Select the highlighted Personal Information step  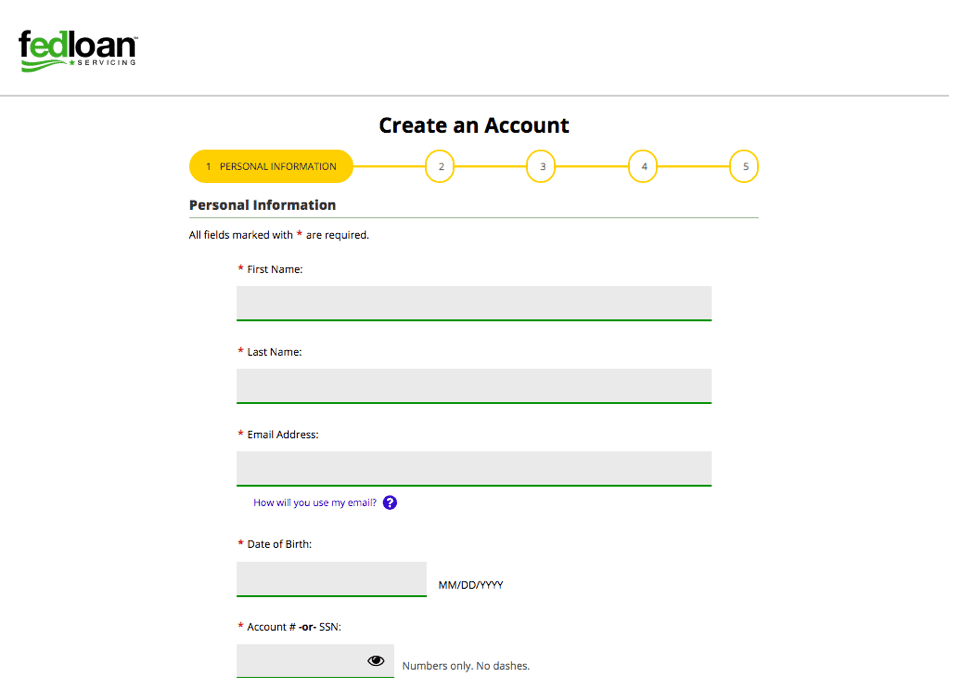coord(270,166)
